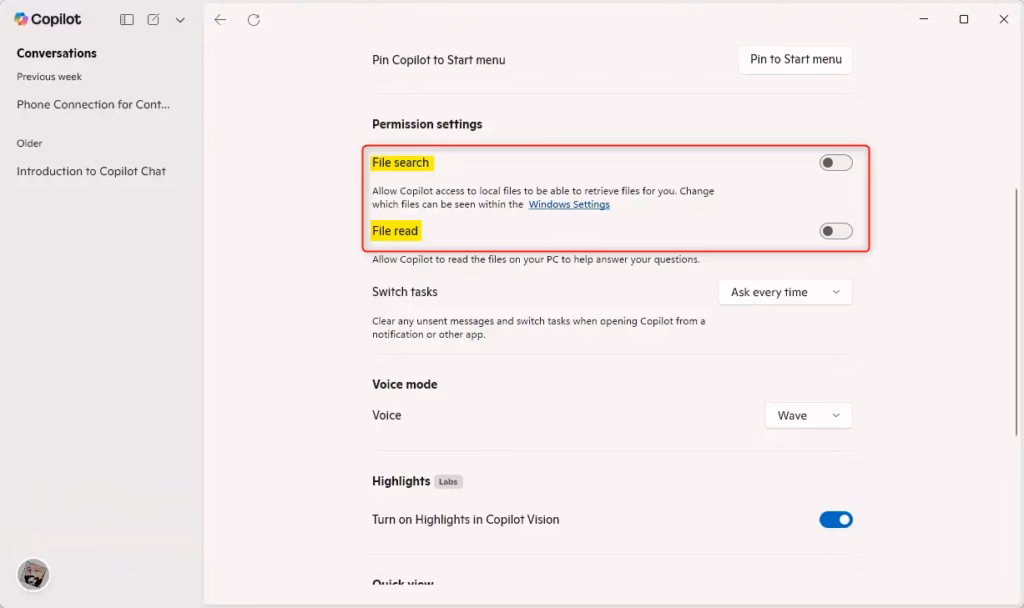Maximize the Copilot window
Screen dimensions: 1024x608
963,19
